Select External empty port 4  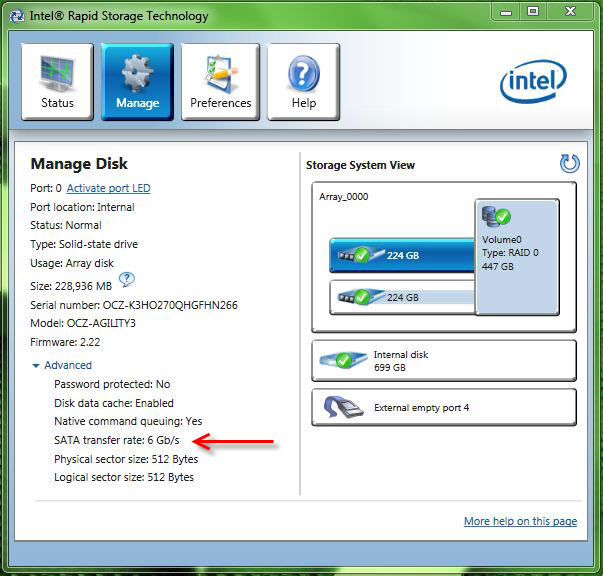click(444, 408)
